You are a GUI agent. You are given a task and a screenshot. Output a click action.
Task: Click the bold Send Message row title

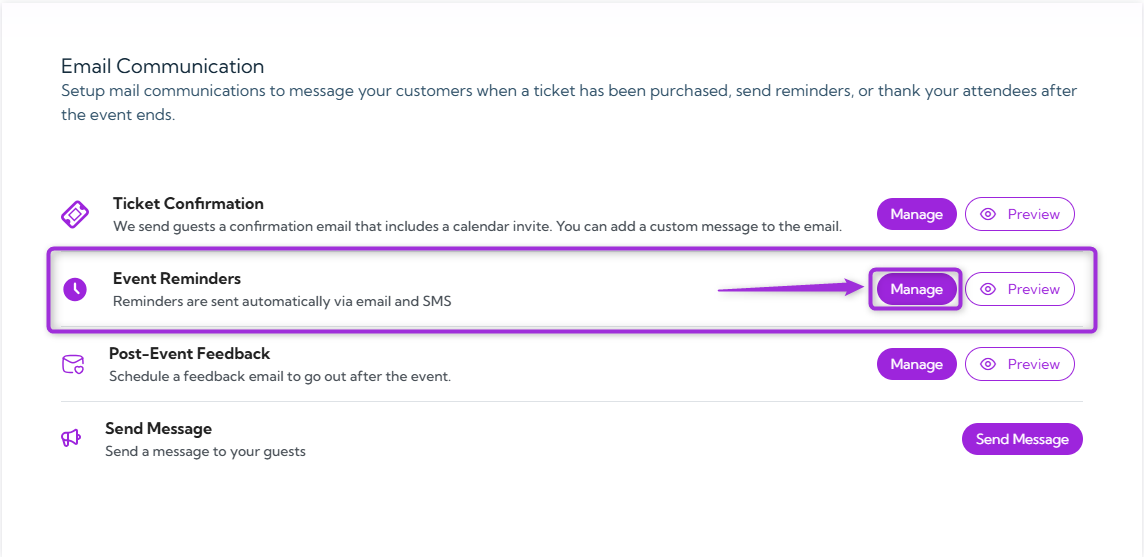tap(158, 429)
